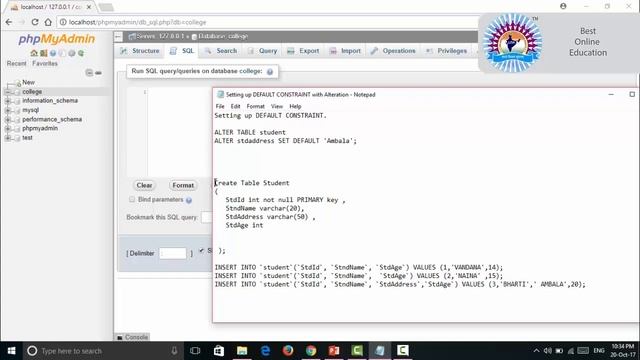Open Notepad Help menu

click(x=295, y=107)
